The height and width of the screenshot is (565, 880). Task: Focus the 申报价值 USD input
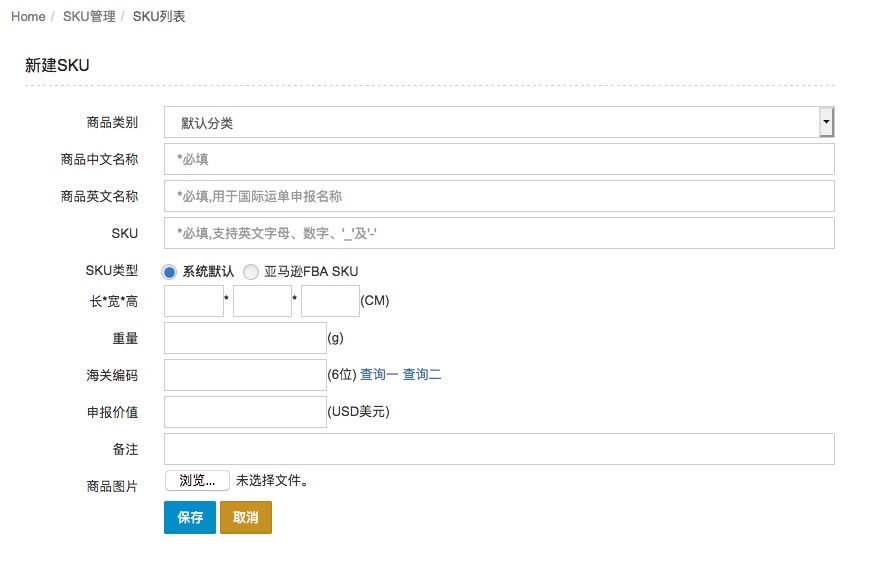pos(245,412)
